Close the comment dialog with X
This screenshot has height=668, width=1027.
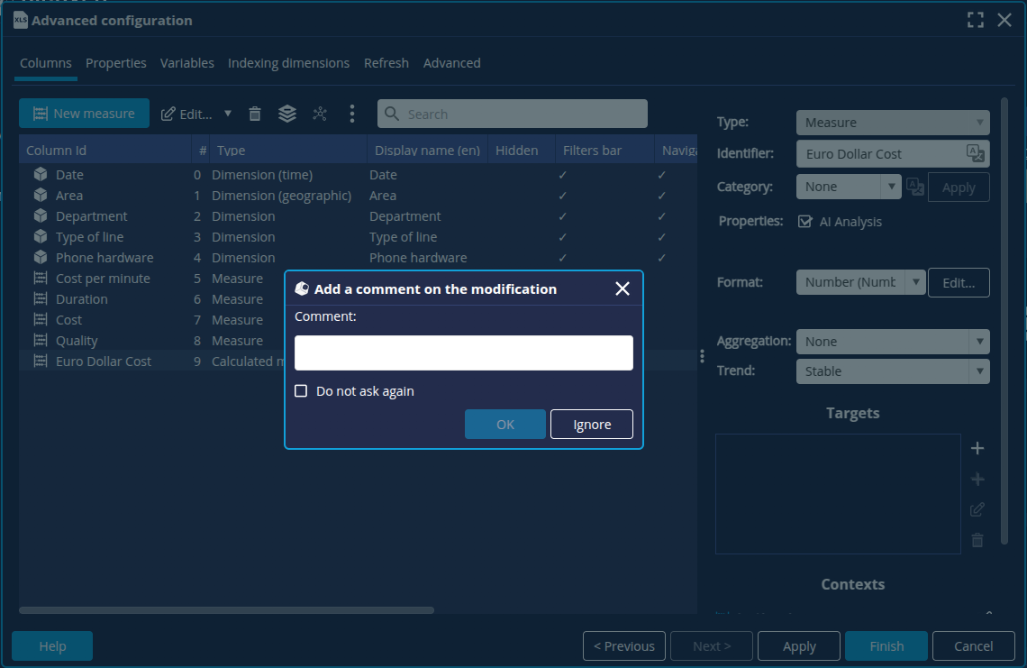[x=622, y=289]
